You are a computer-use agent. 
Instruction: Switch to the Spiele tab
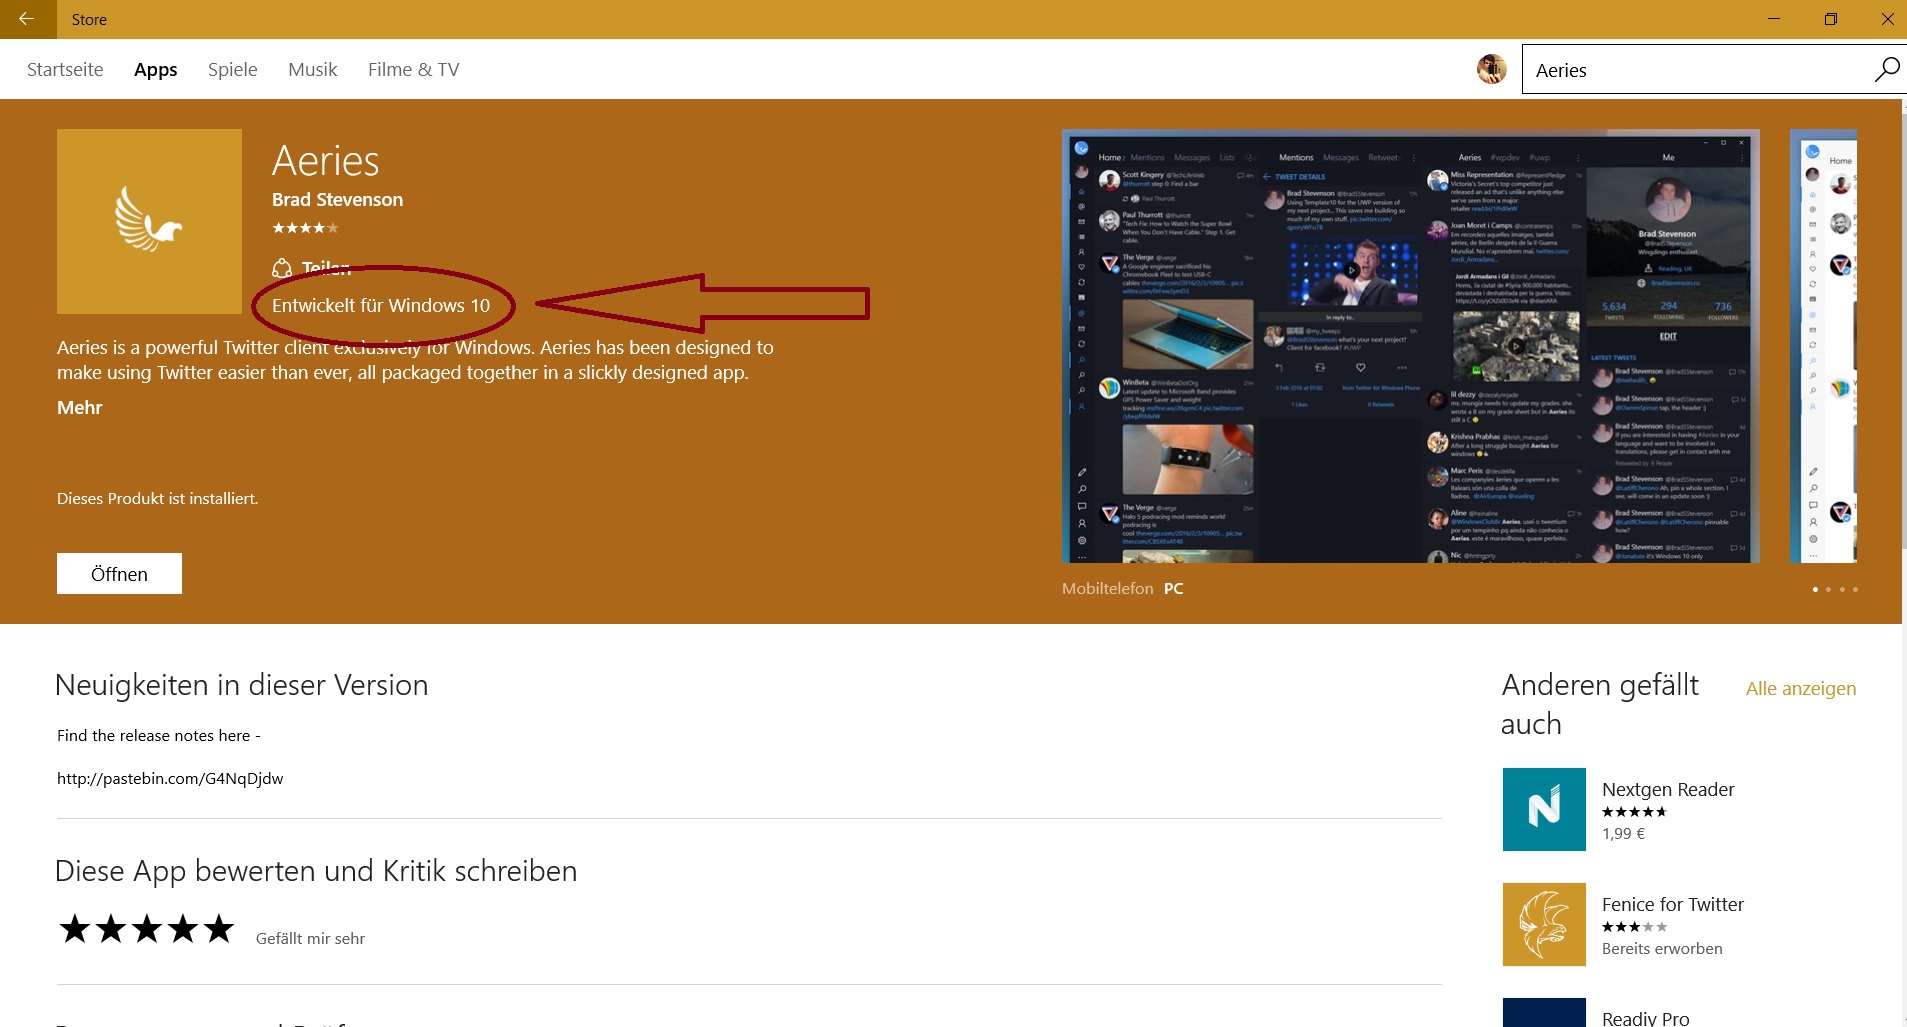coord(233,70)
